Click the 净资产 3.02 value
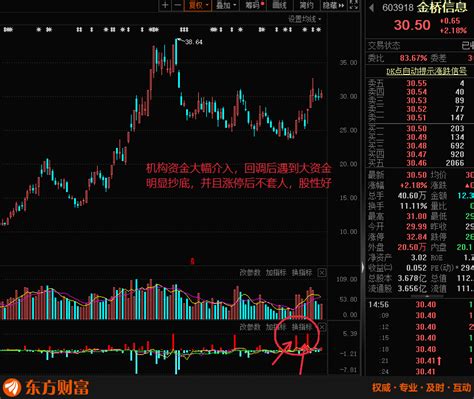This screenshot has height=399, width=474. pos(419,258)
